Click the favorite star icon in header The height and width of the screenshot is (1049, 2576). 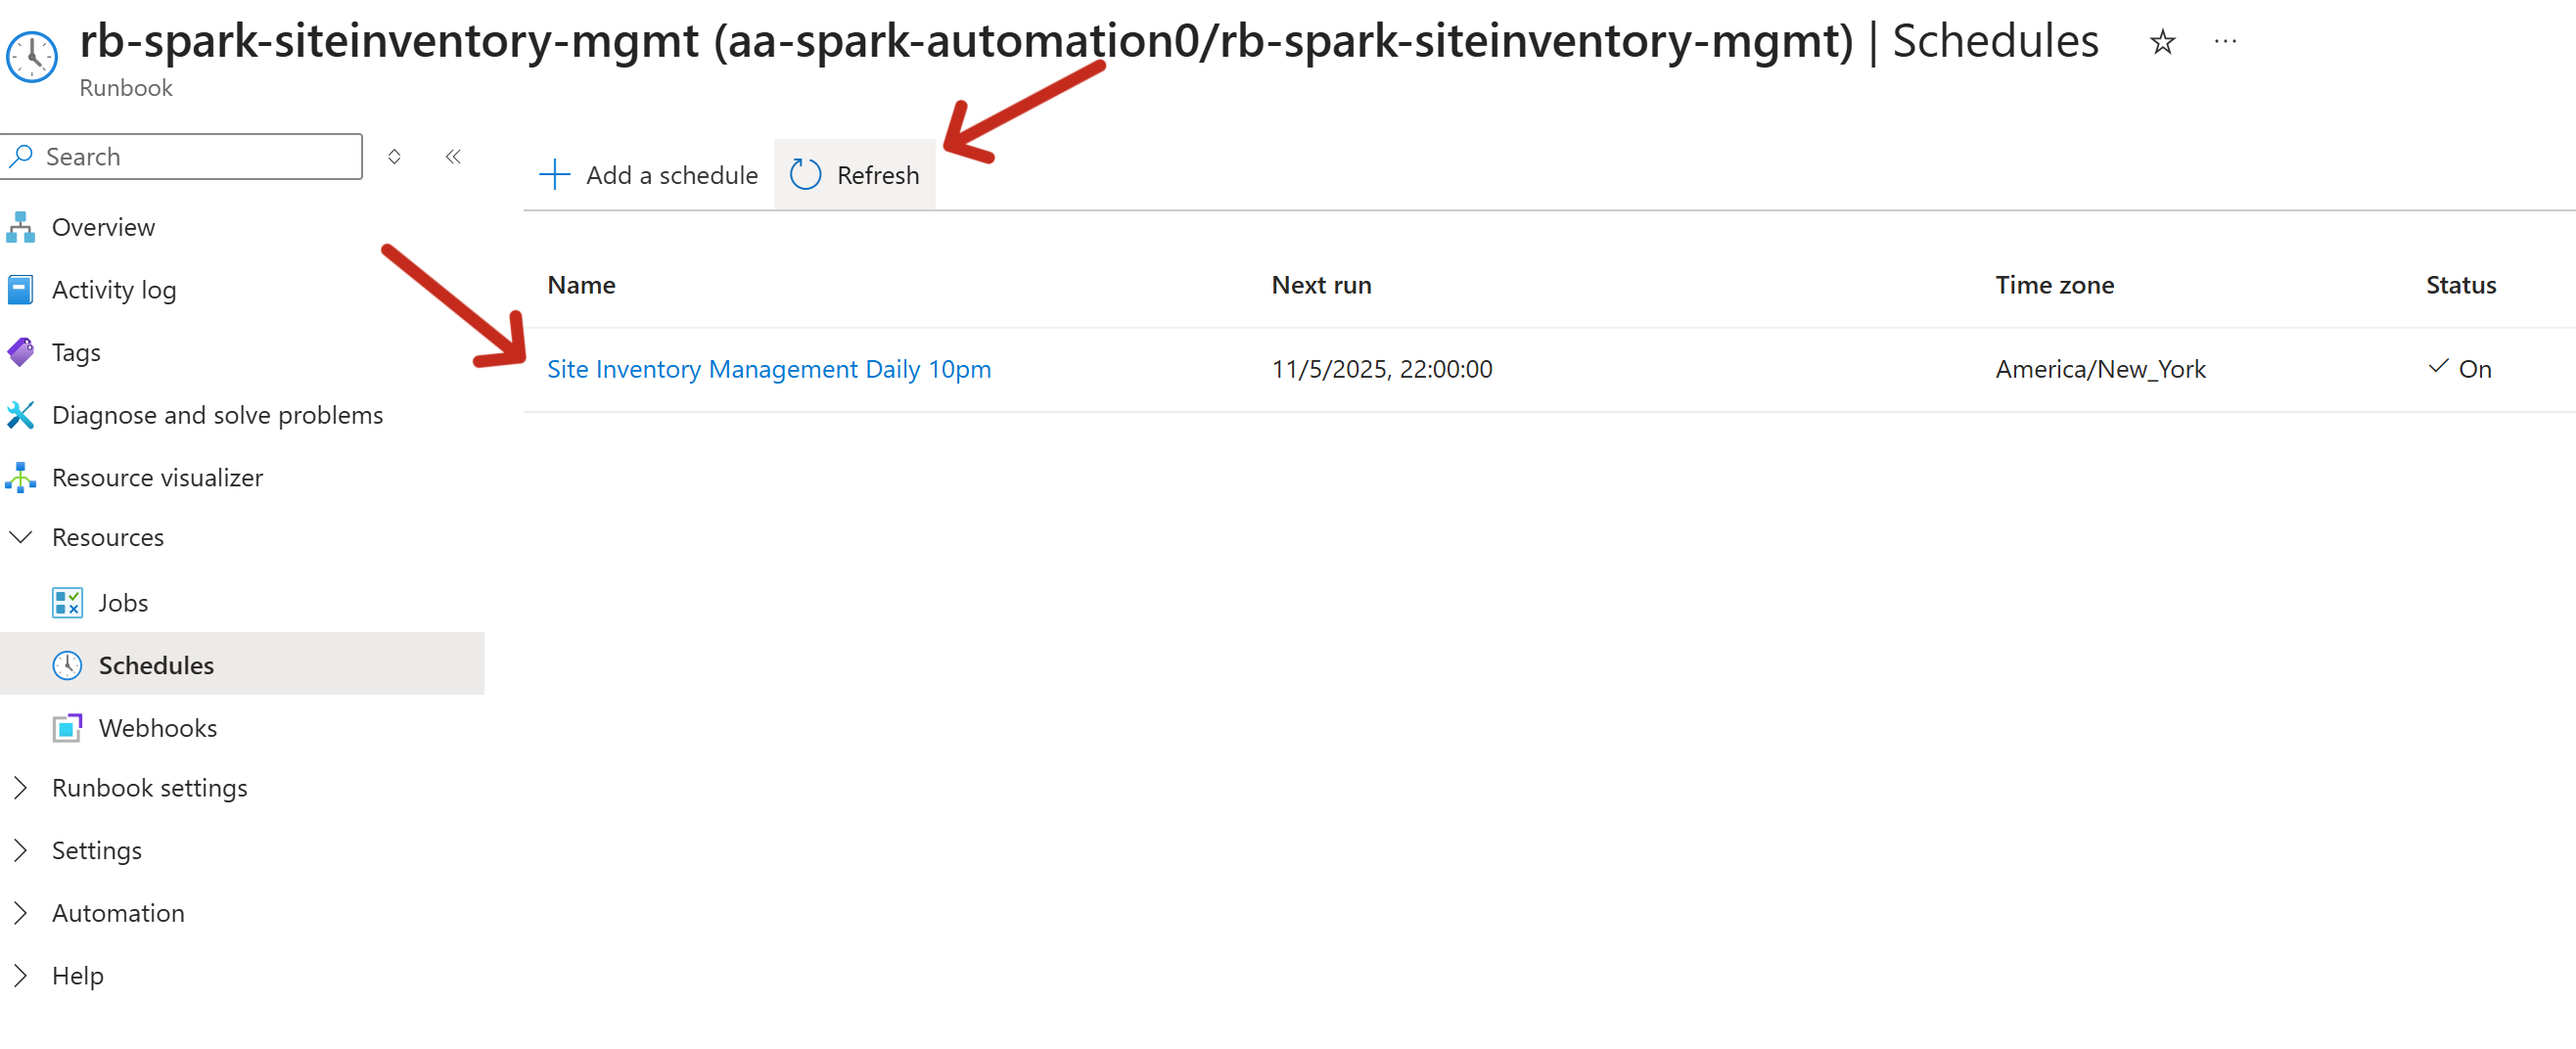pyautogui.click(x=2162, y=42)
